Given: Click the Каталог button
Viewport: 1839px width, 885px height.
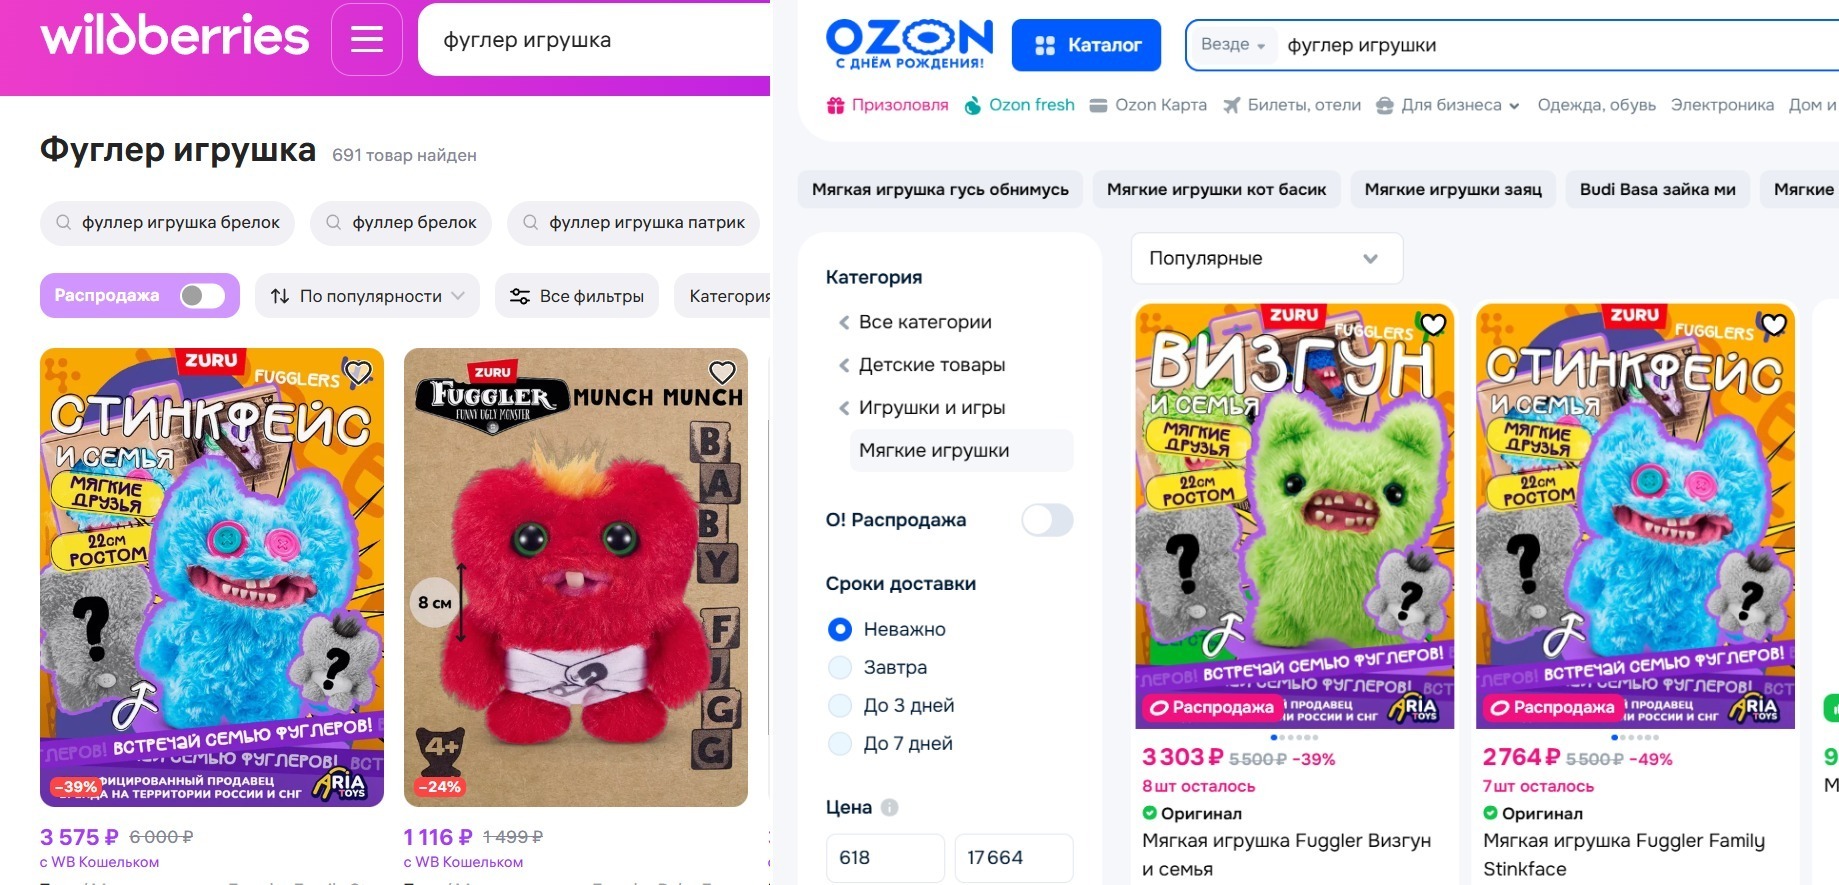Looking at the screenshot, I should (1086, 45).
